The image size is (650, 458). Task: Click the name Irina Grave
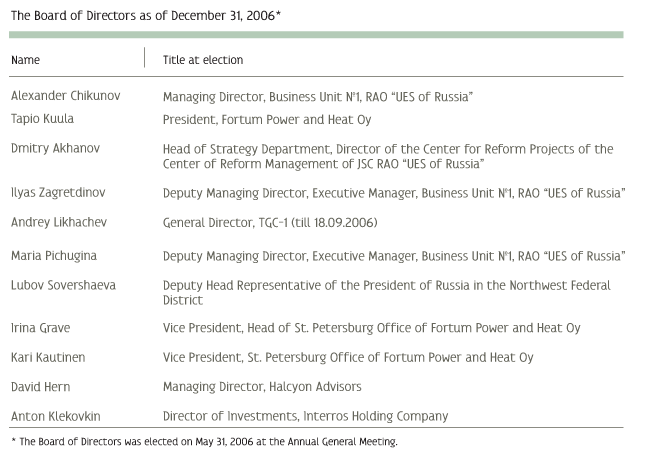click(41, 328)
